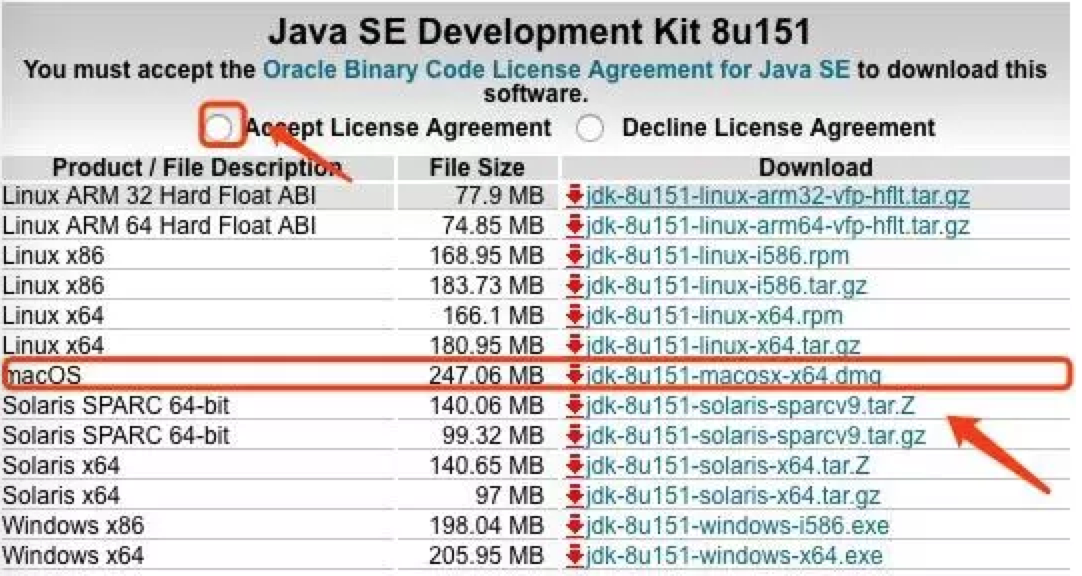Download jdk-8u151-solaris-x64.tar.Z

(728, 466)
